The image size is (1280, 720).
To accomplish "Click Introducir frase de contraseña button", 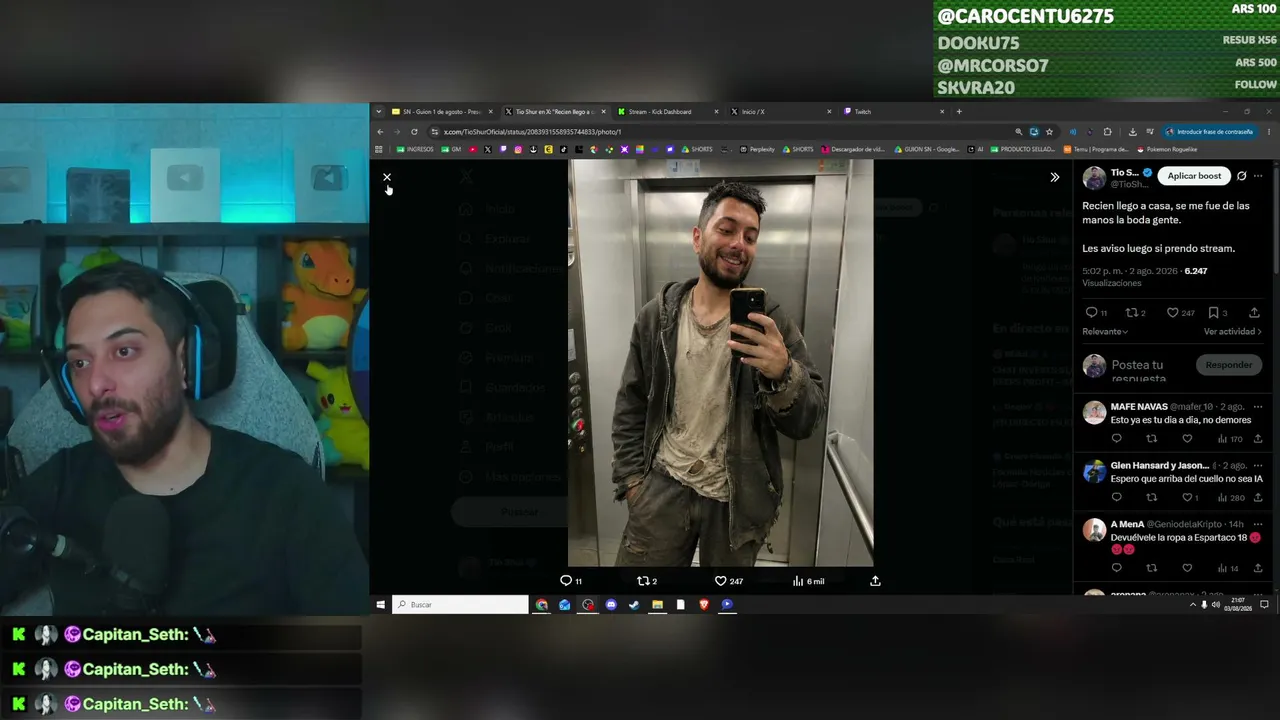I will pyautogui.click(x=1209, y=132).
